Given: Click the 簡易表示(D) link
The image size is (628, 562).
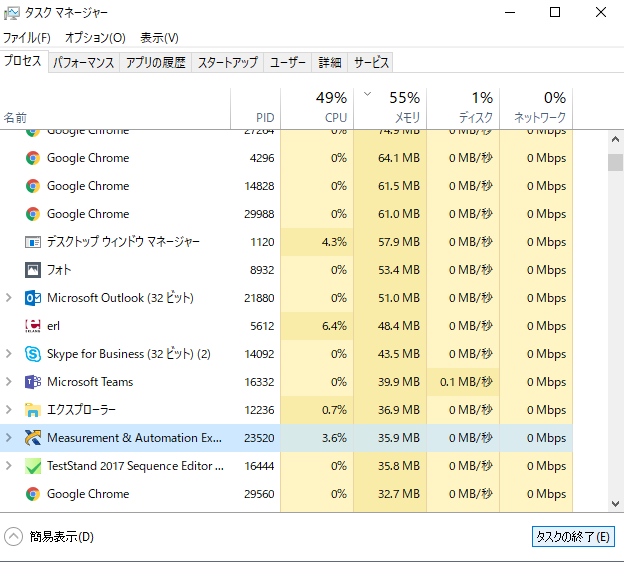Looking at the screenshot, I should 61,536.
